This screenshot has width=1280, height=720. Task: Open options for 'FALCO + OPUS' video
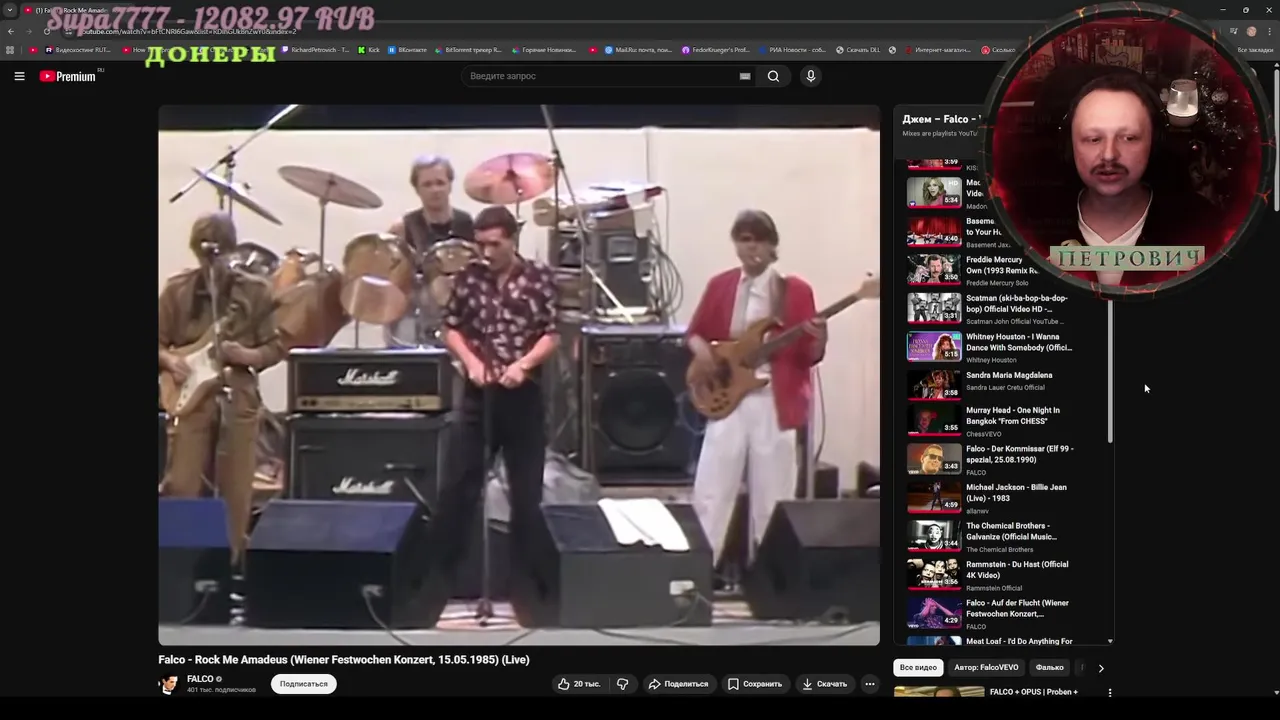pyautogui.click(x=1109, y=692)
